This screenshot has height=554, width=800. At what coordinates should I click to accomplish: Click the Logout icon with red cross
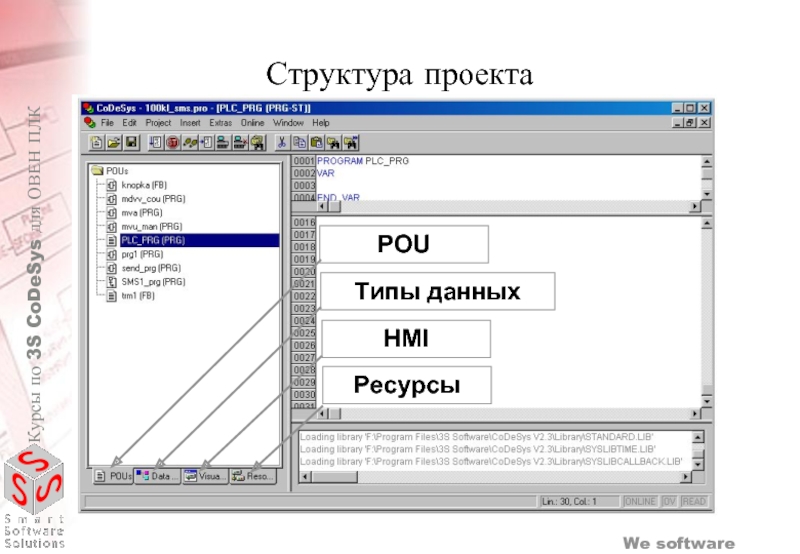pos(240,143)
